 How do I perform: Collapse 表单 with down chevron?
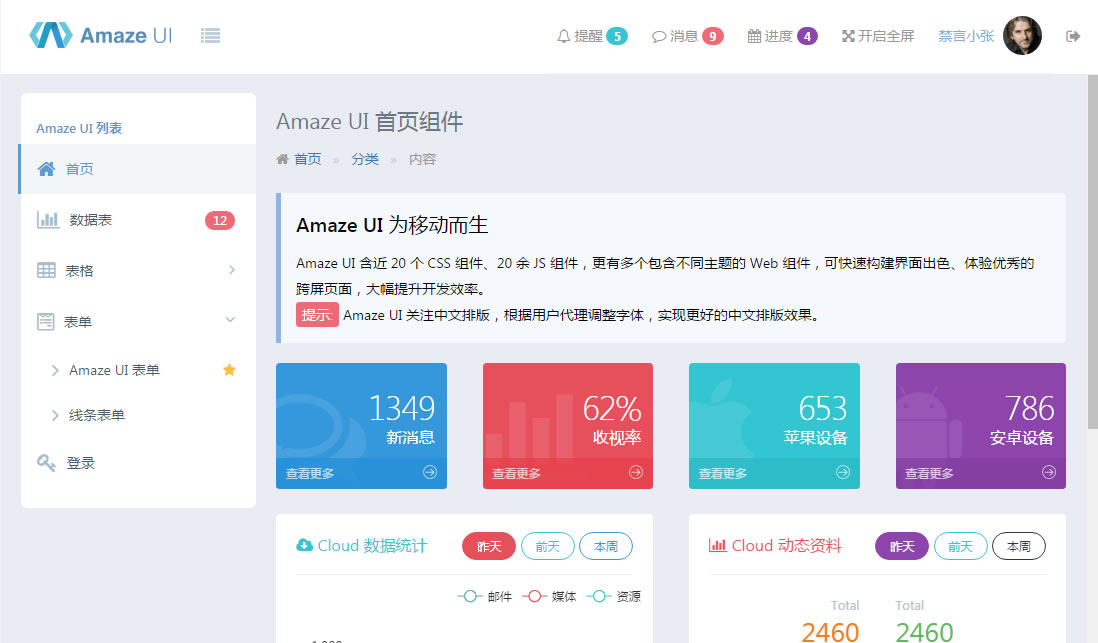coord(230,320)
